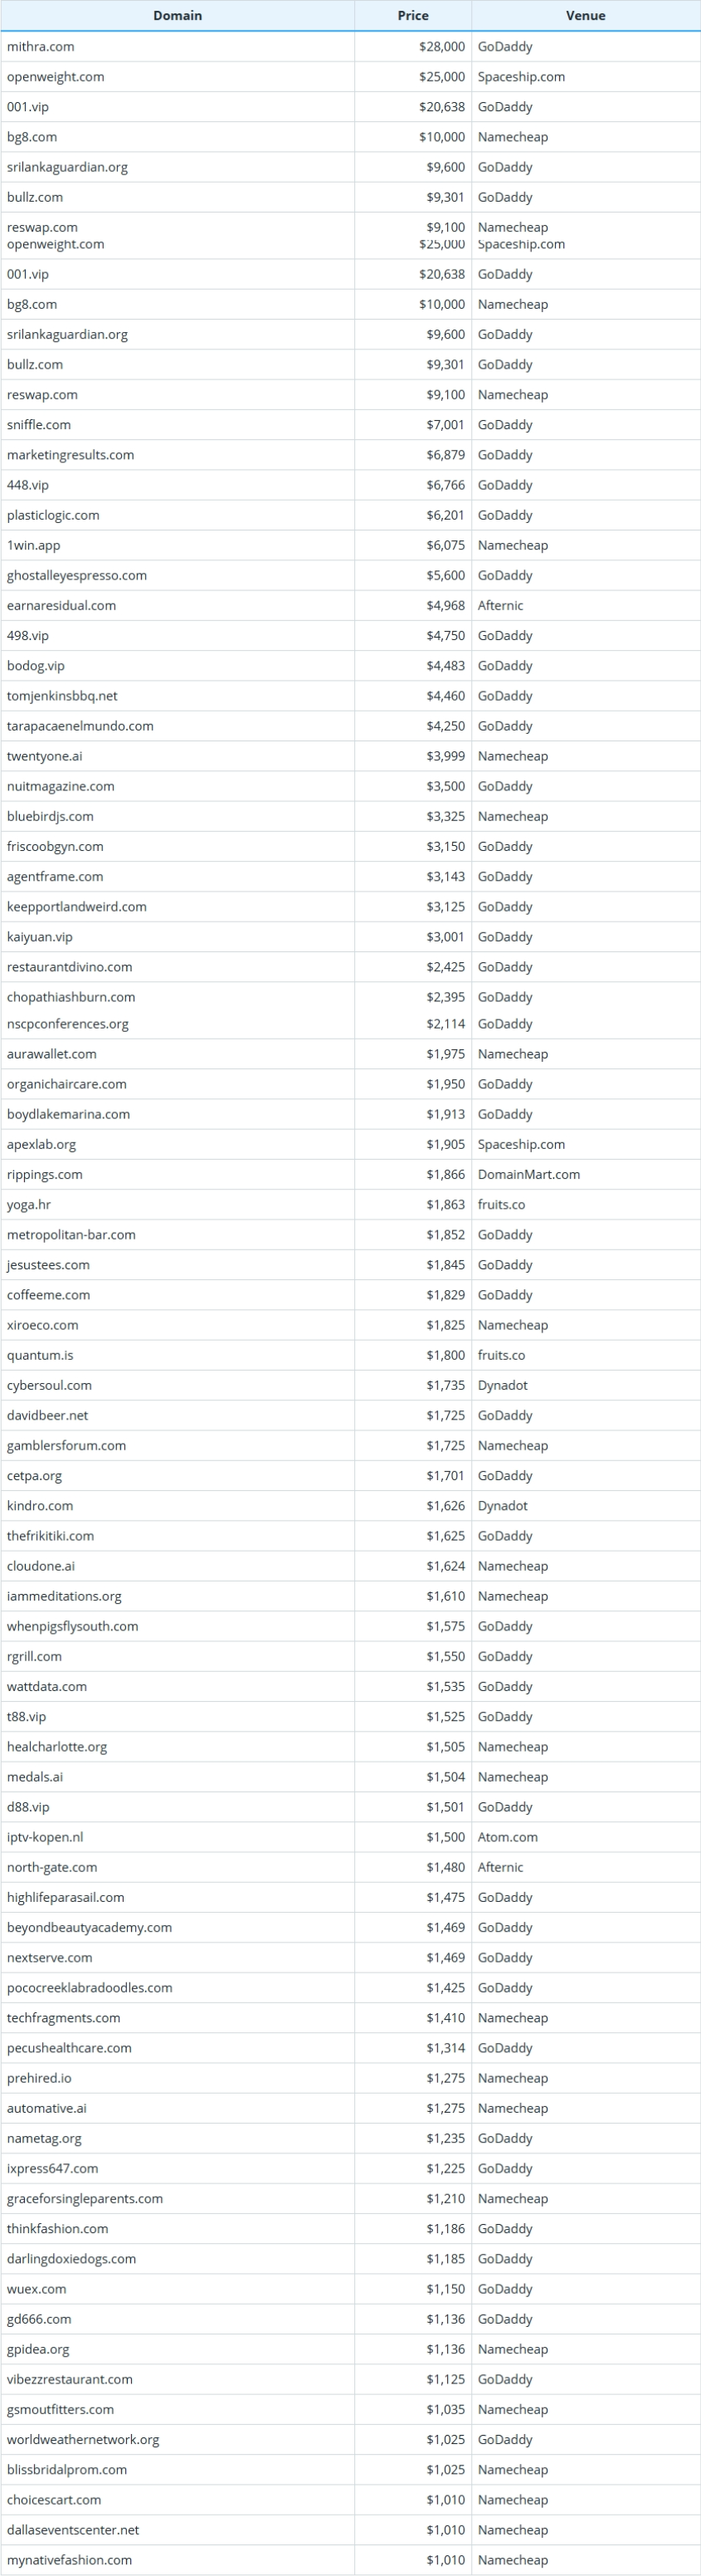The image size is (701, 2576).
Task: Open the yoga.hr domain row
Action: point(350,1205)
